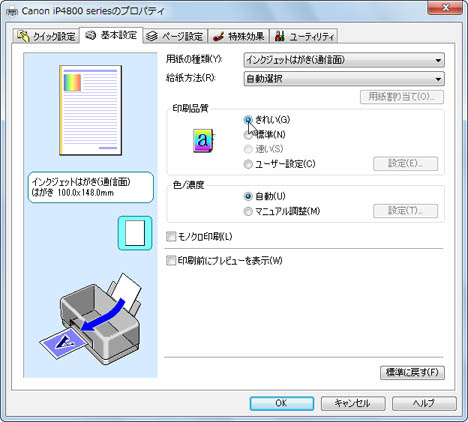Expand the 給紙方法 dropdown

coord(344,79)
